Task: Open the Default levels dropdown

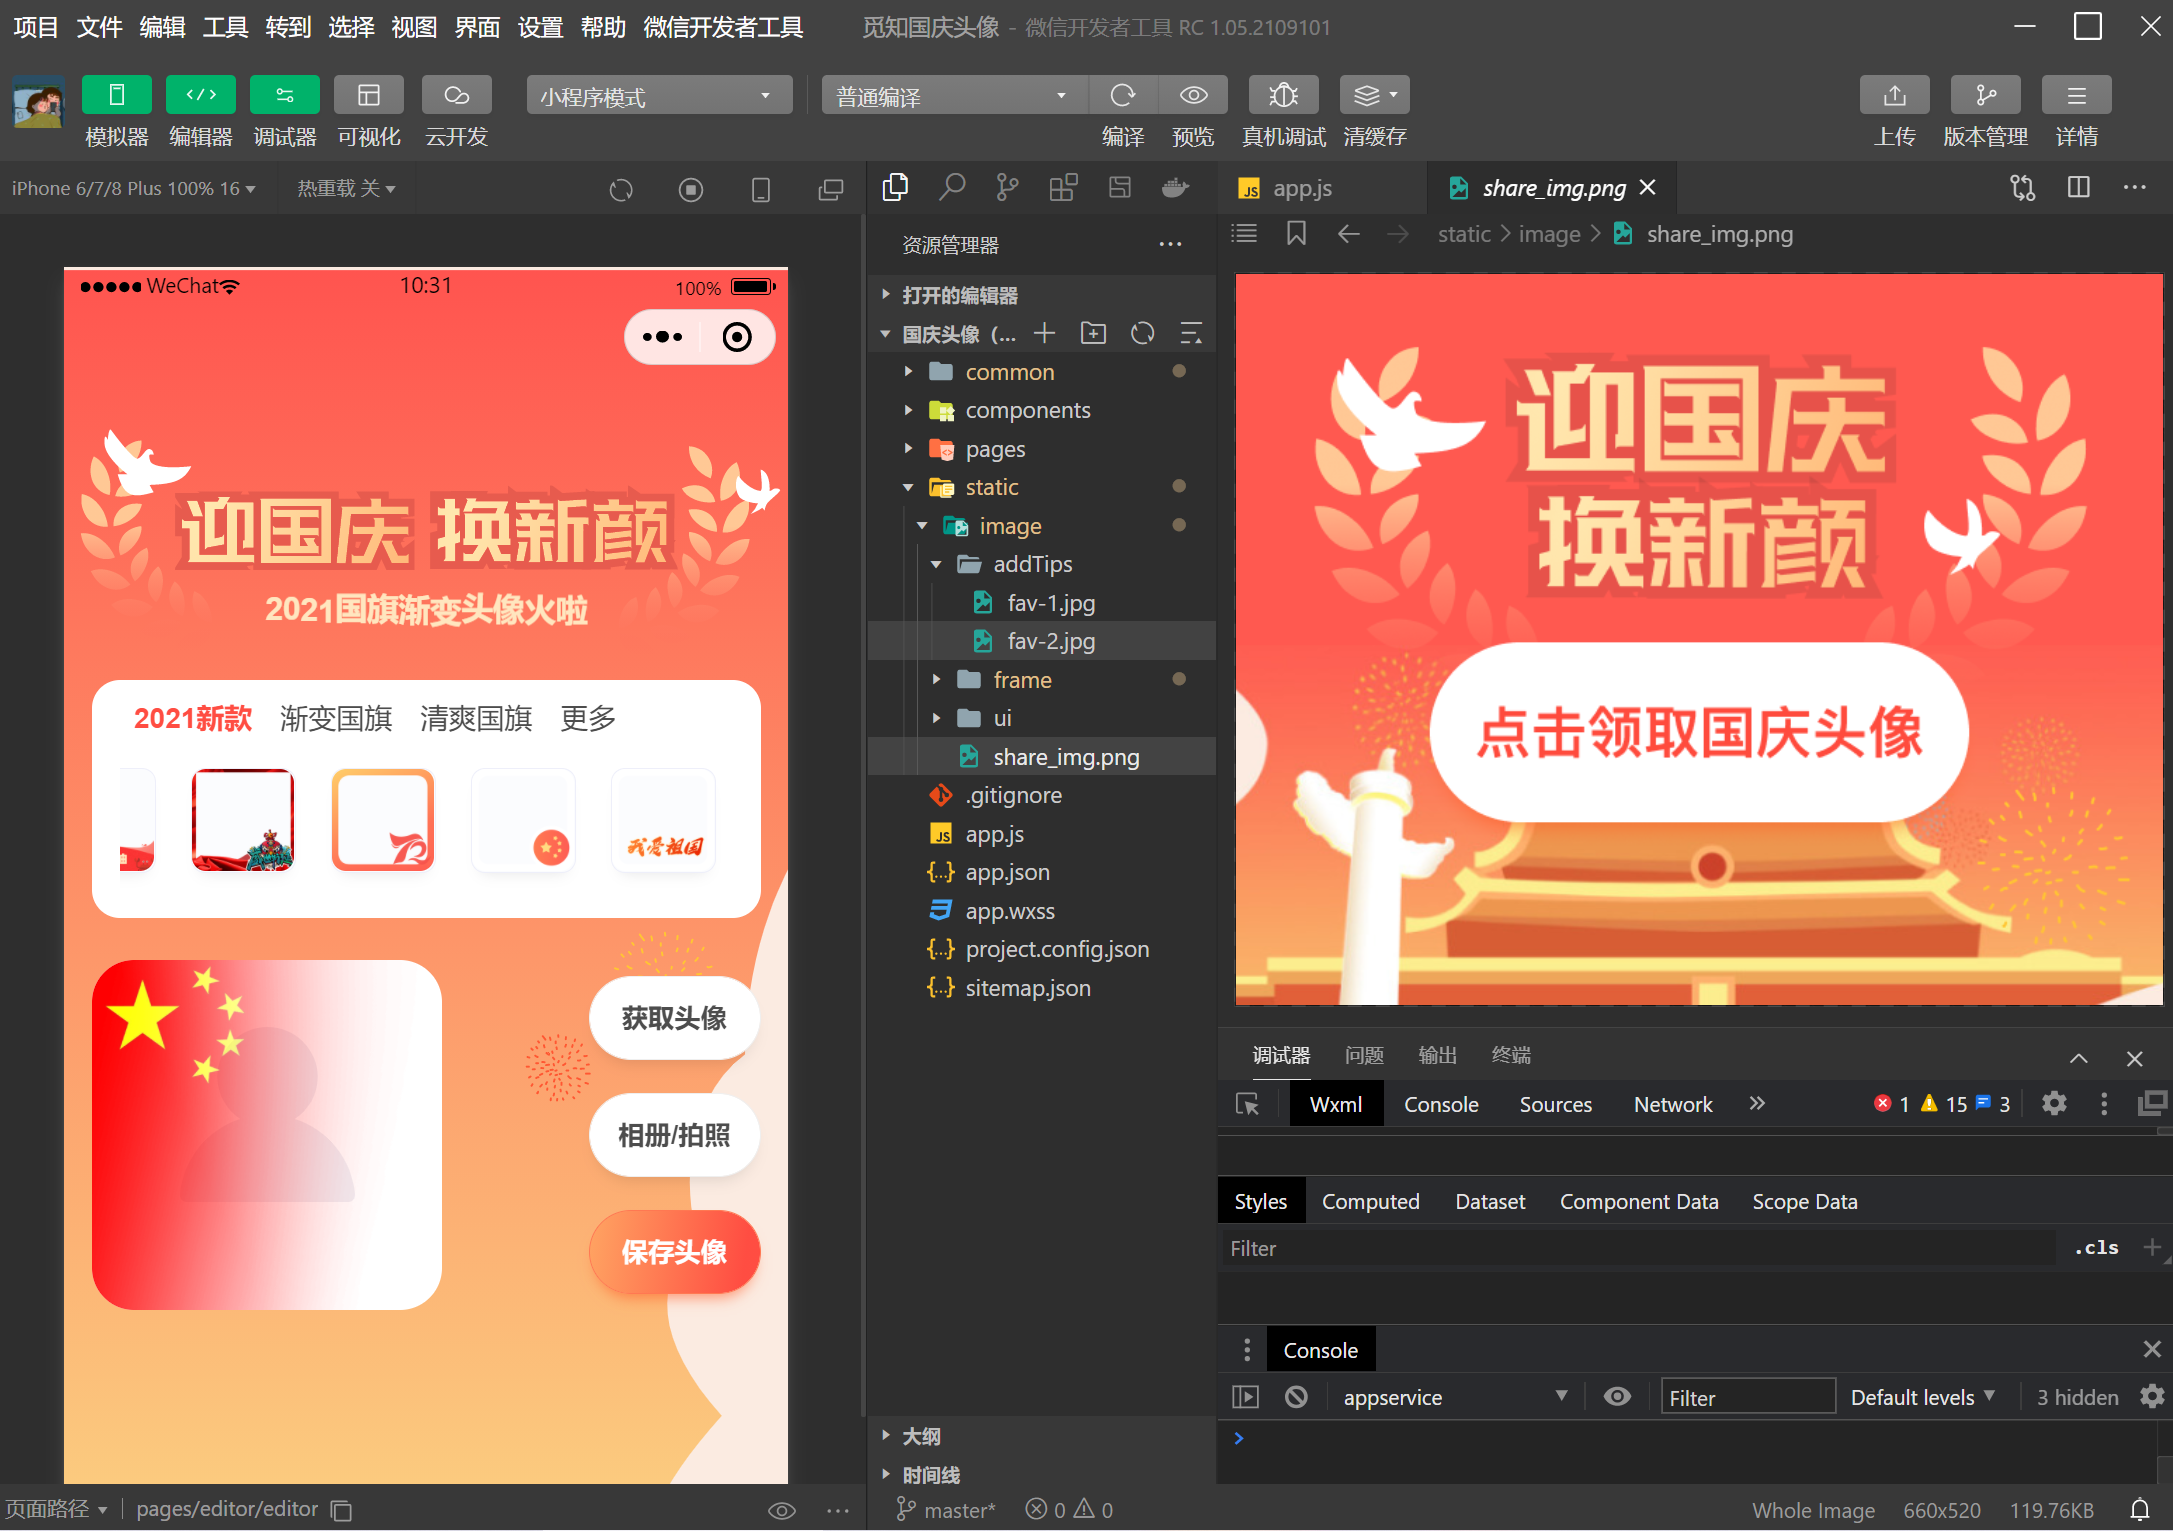Action: click(1922, 1397)
